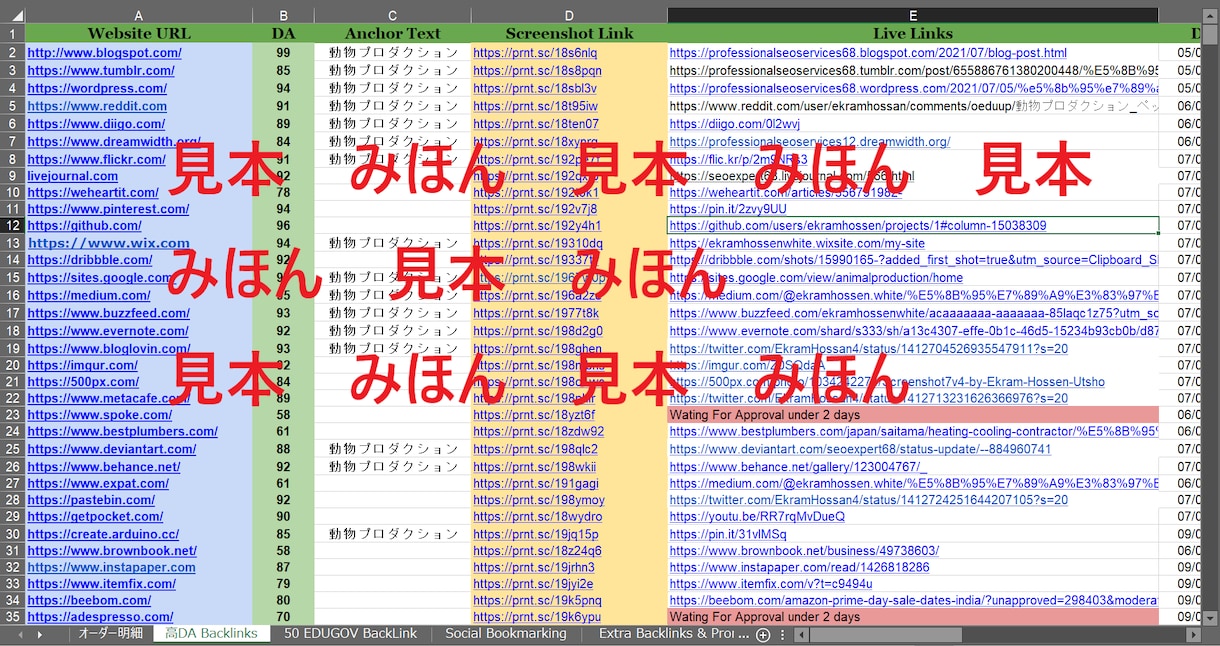
Task: Open the https://www.pinterest.com/ link
Action: tap(108, 209)
